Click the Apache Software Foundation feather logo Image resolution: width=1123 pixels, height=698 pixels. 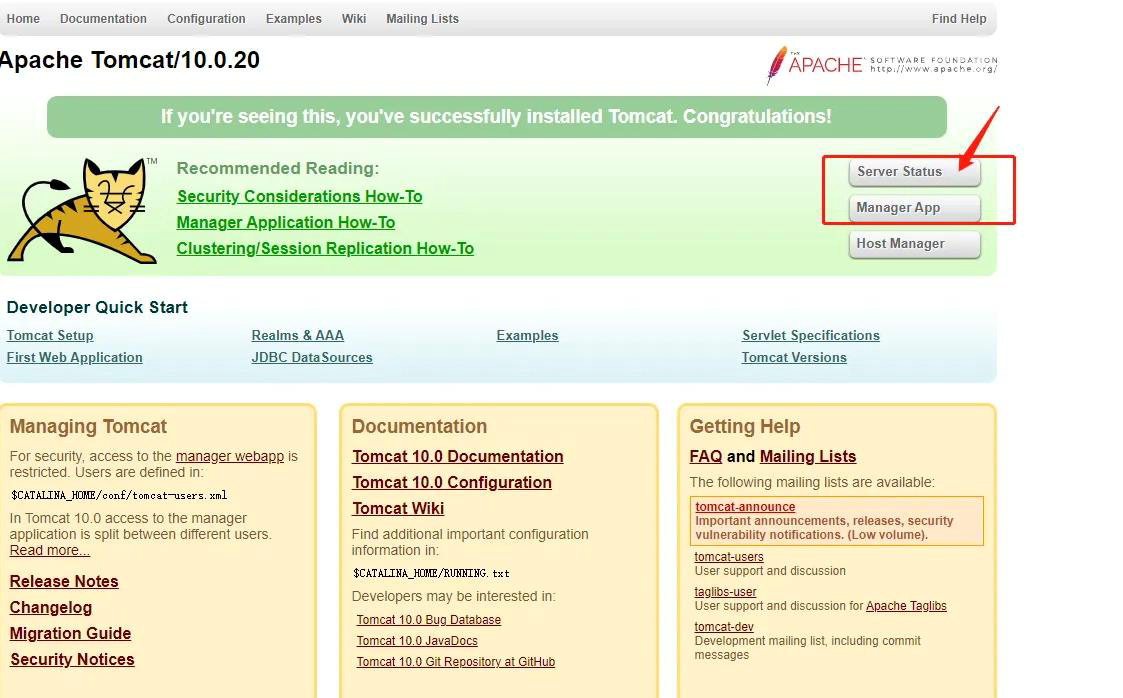[x=882, y=65]
